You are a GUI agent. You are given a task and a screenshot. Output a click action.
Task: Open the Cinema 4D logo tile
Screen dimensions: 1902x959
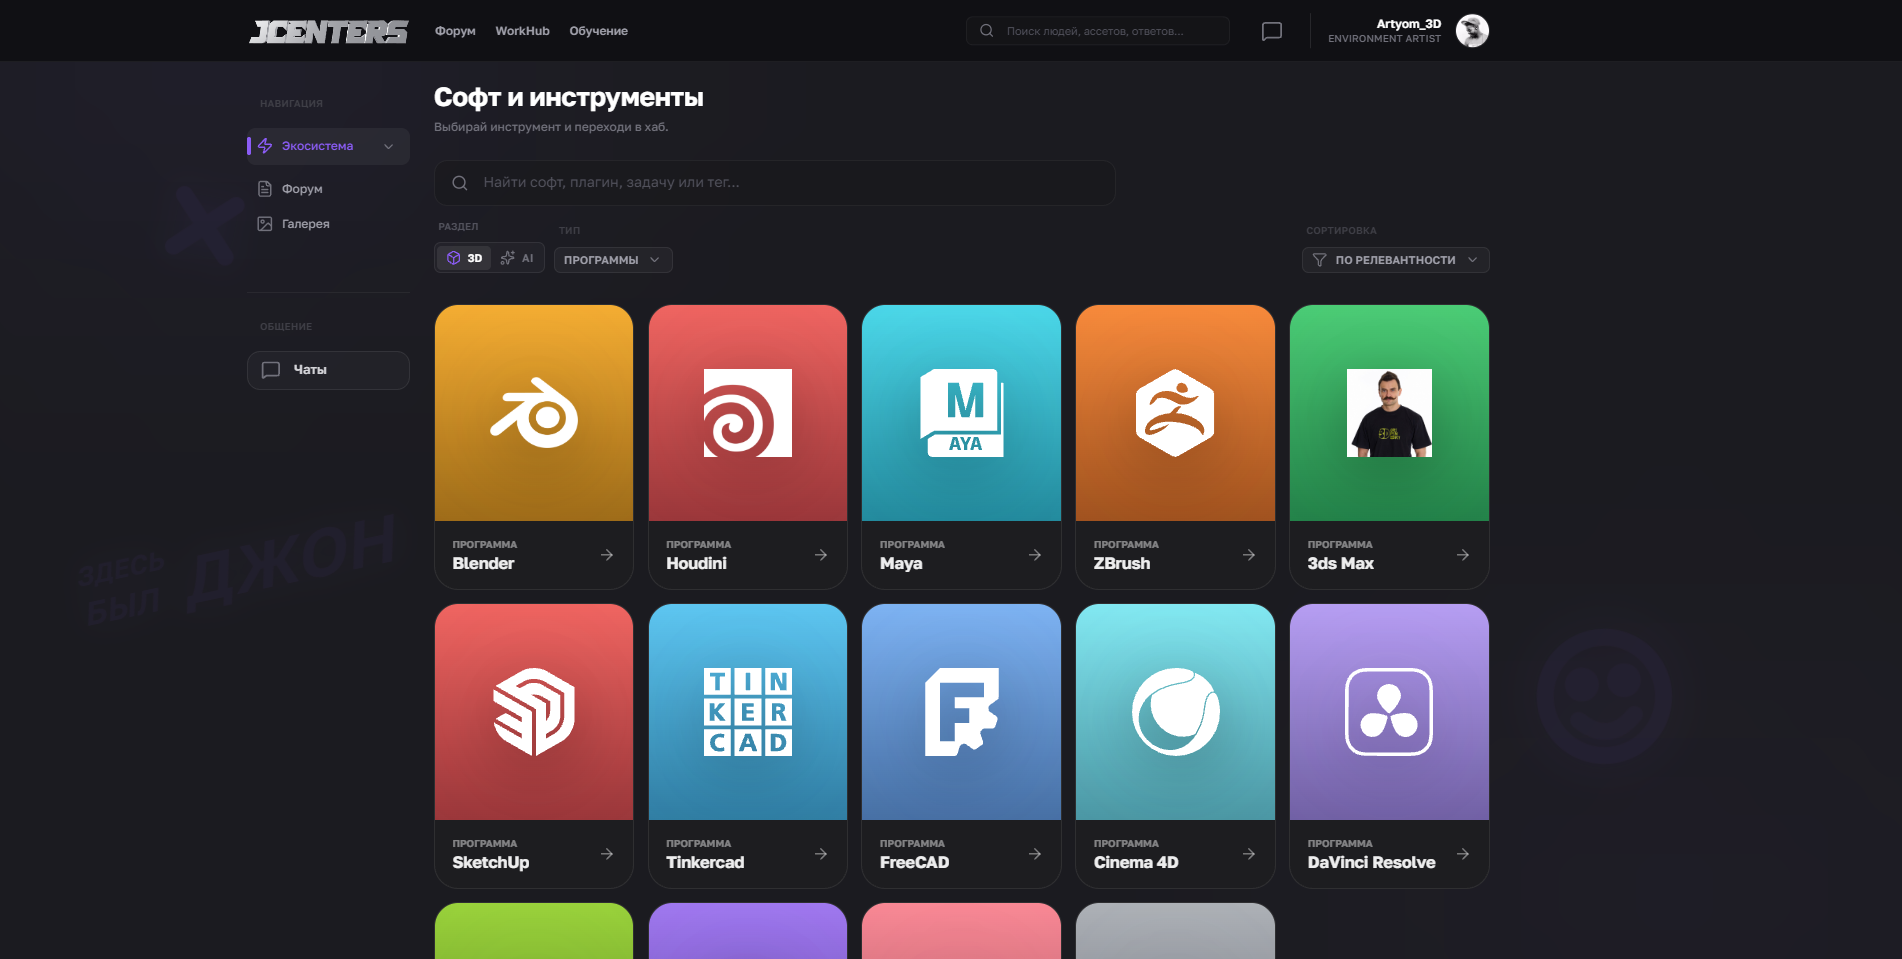coord(1175,712)
